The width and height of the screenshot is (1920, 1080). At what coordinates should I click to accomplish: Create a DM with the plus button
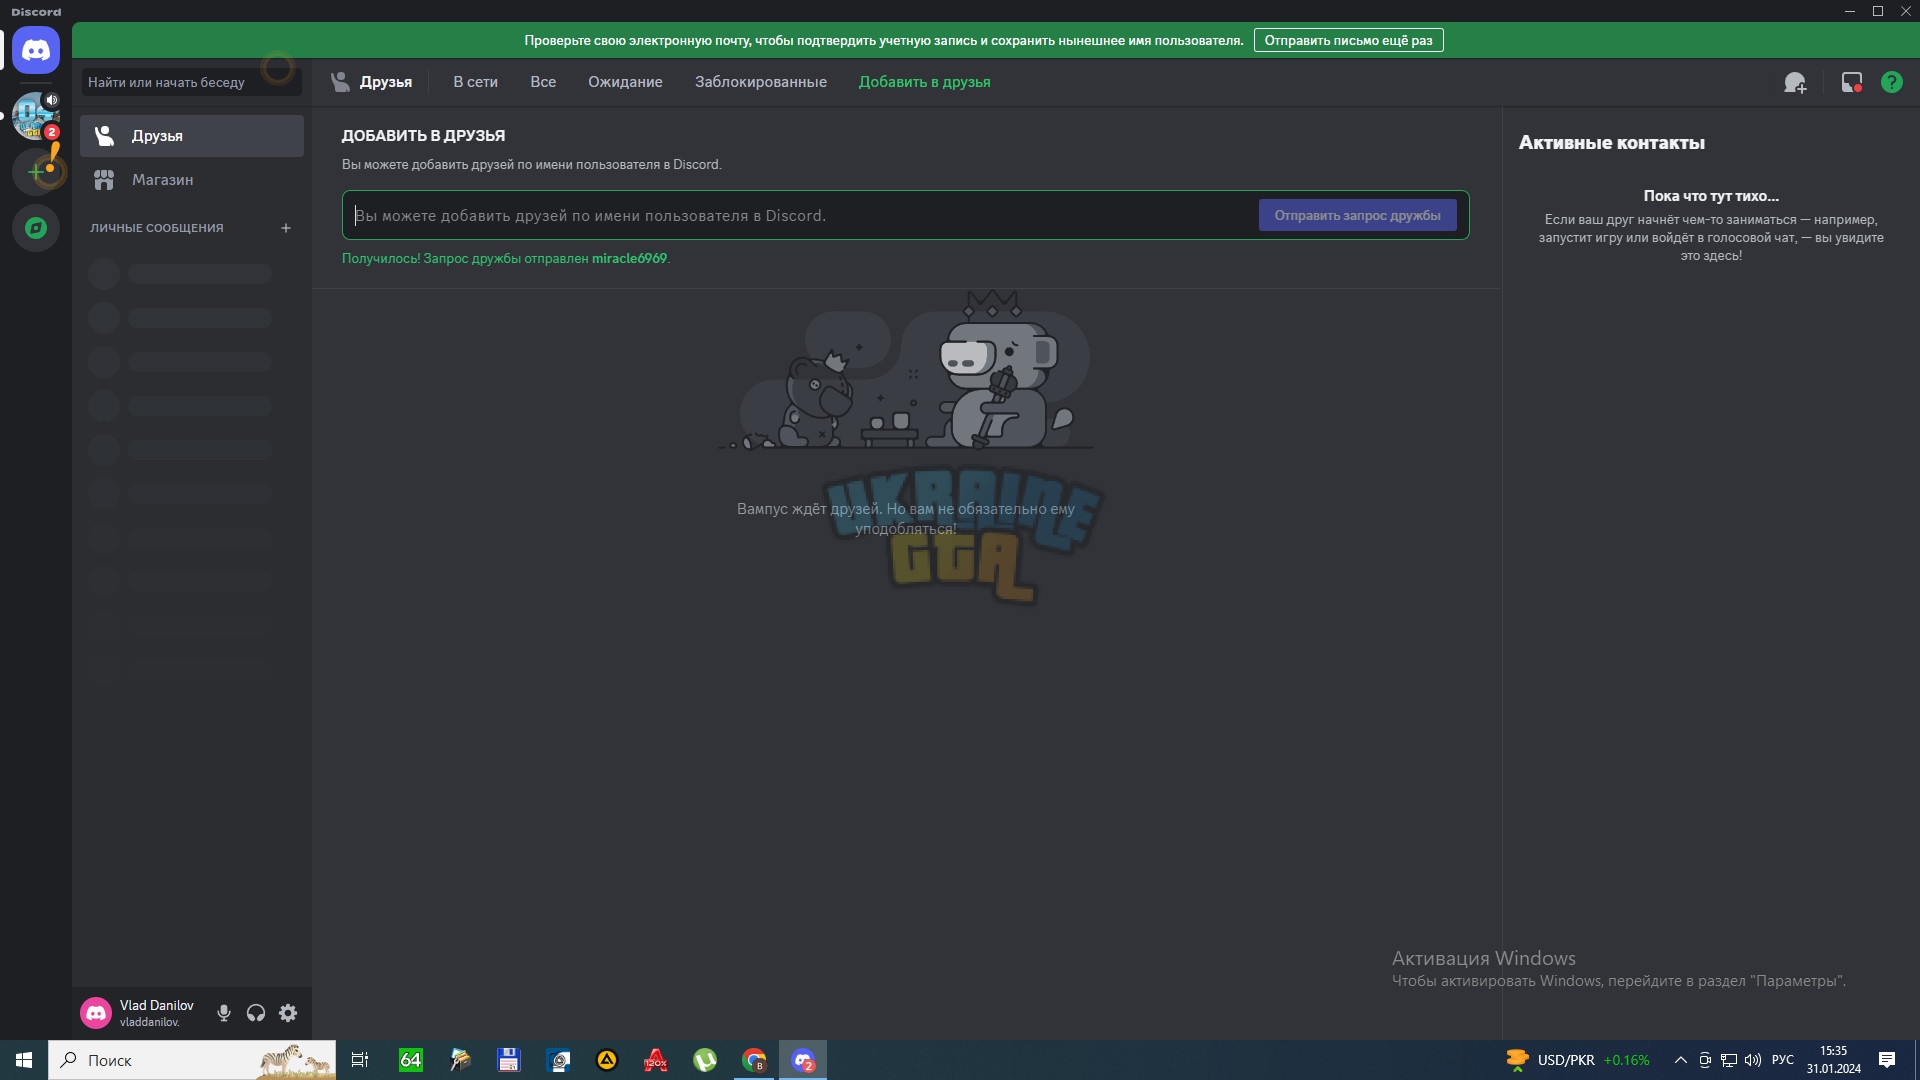(x=286, y=228)
